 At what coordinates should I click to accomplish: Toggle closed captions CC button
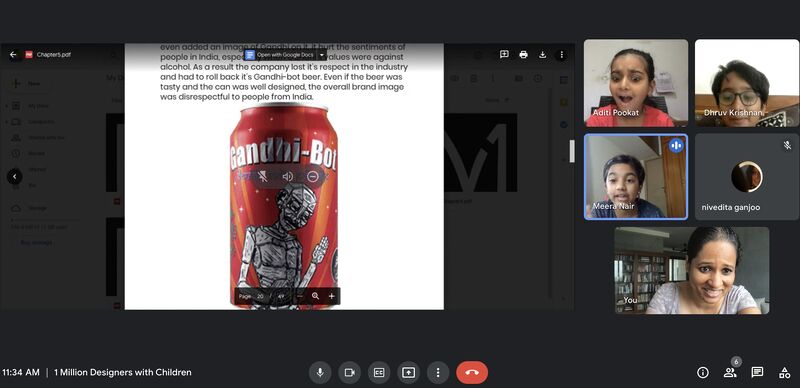[x=379, y=373]
